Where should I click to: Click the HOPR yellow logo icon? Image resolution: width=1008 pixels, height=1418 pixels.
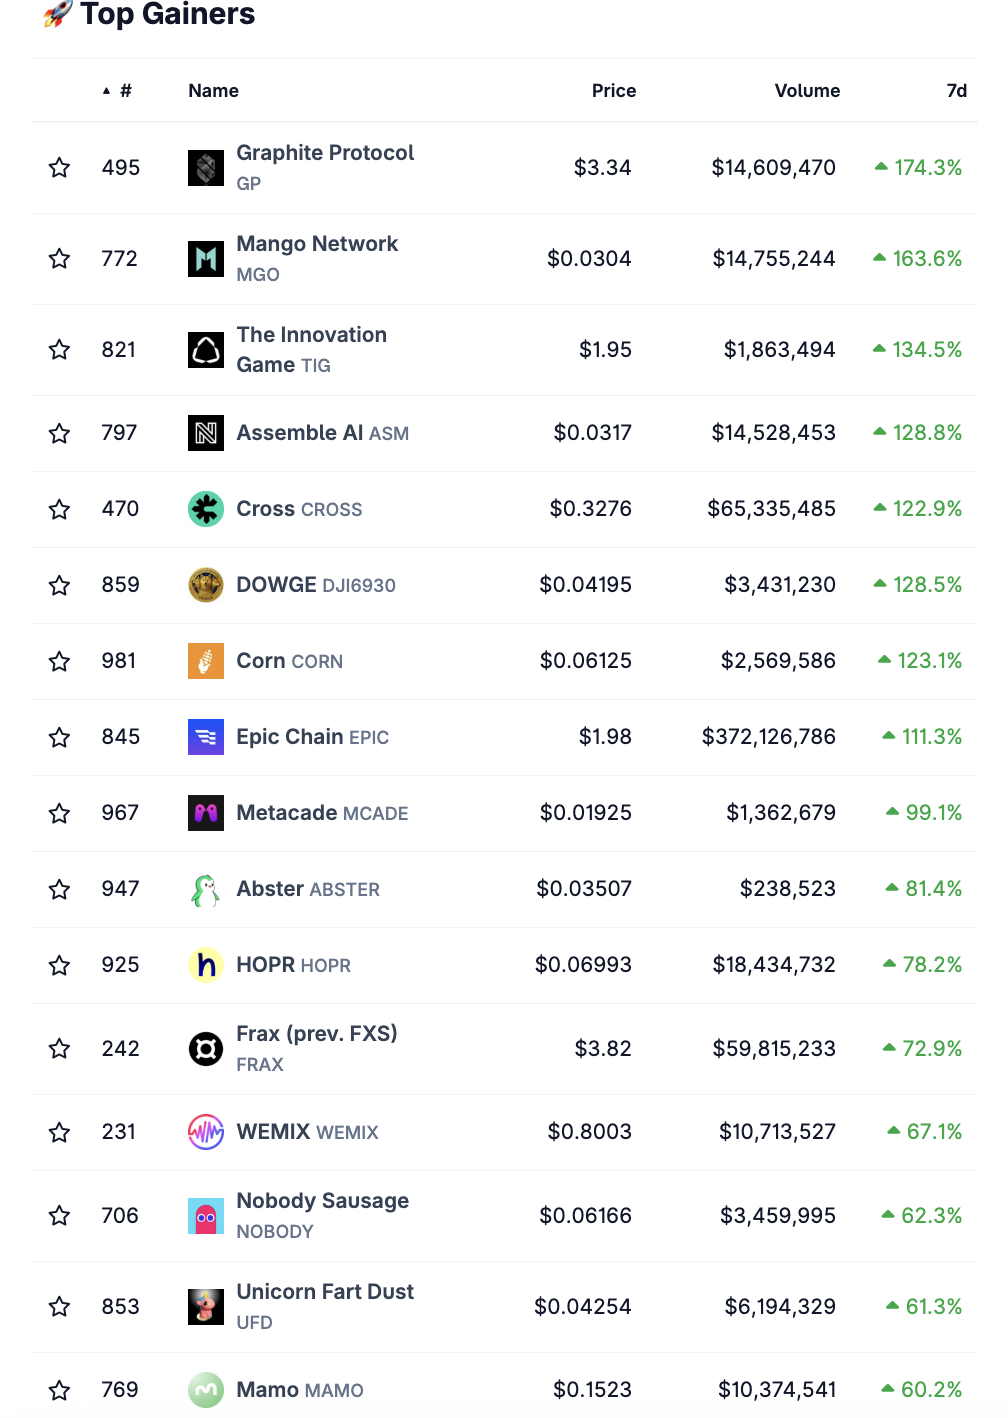[206, 965]
